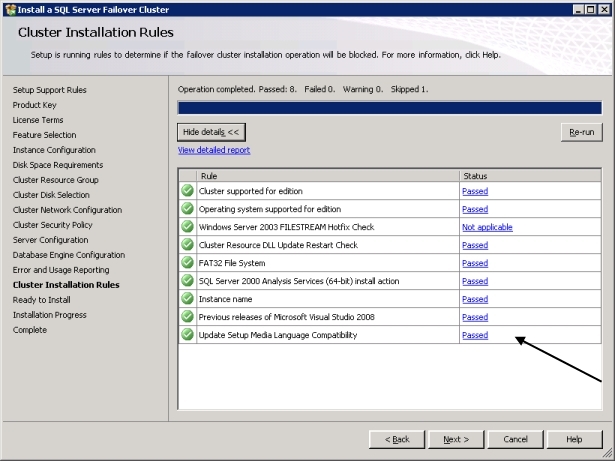Screen dimensions: 615x461
Task: Open Help for cluster installation rules
Action: [x=574, y=439]
